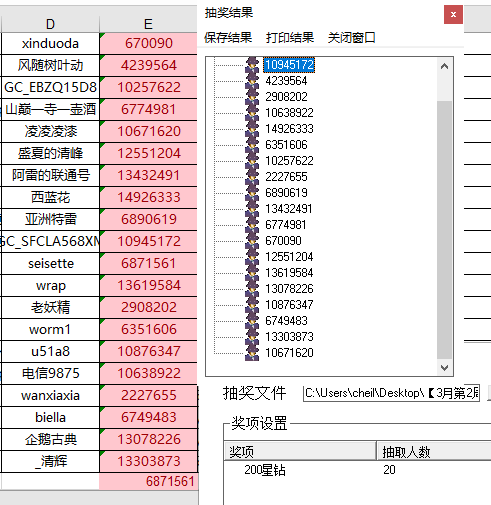Click the 抽奖文件 path input field
This screenshot has height=505, width=491.
(x=391, y=393)
